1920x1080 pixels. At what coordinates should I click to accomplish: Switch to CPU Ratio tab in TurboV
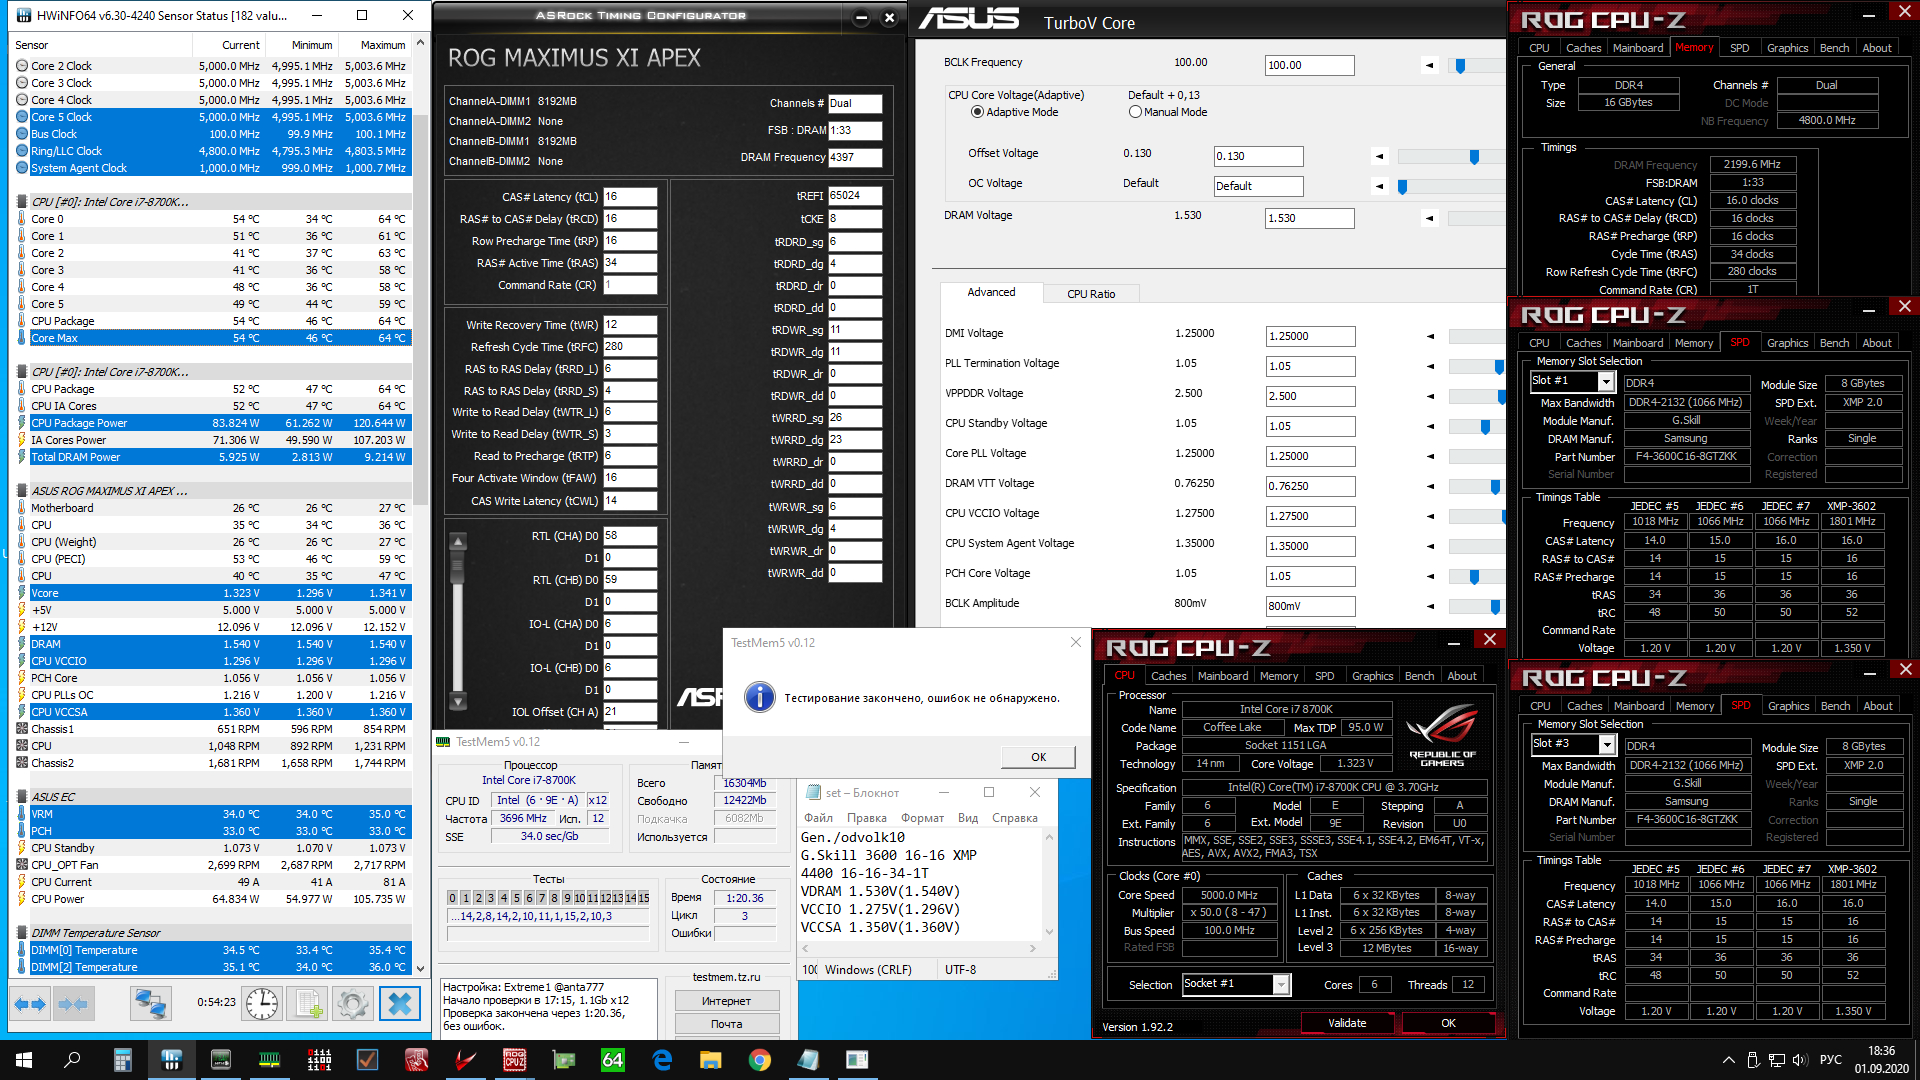pos(1090,294)
